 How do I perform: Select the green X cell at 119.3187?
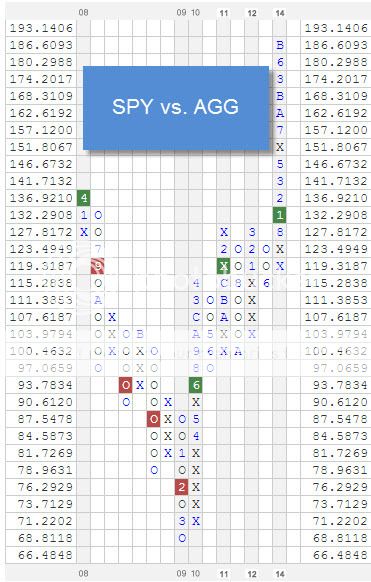point(224,266)
